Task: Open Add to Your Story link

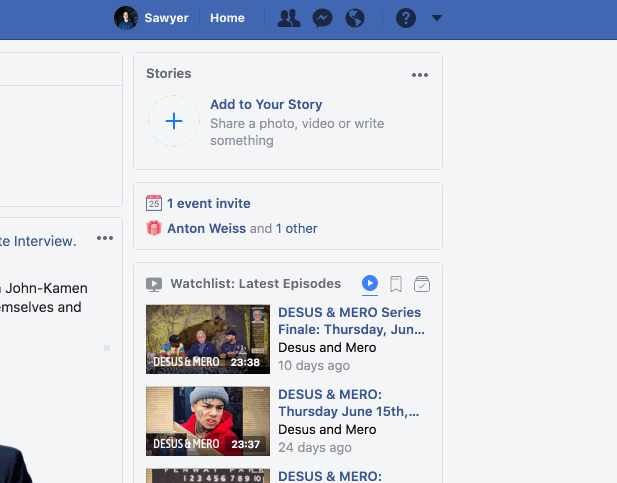Action: (x=266, y=104)
